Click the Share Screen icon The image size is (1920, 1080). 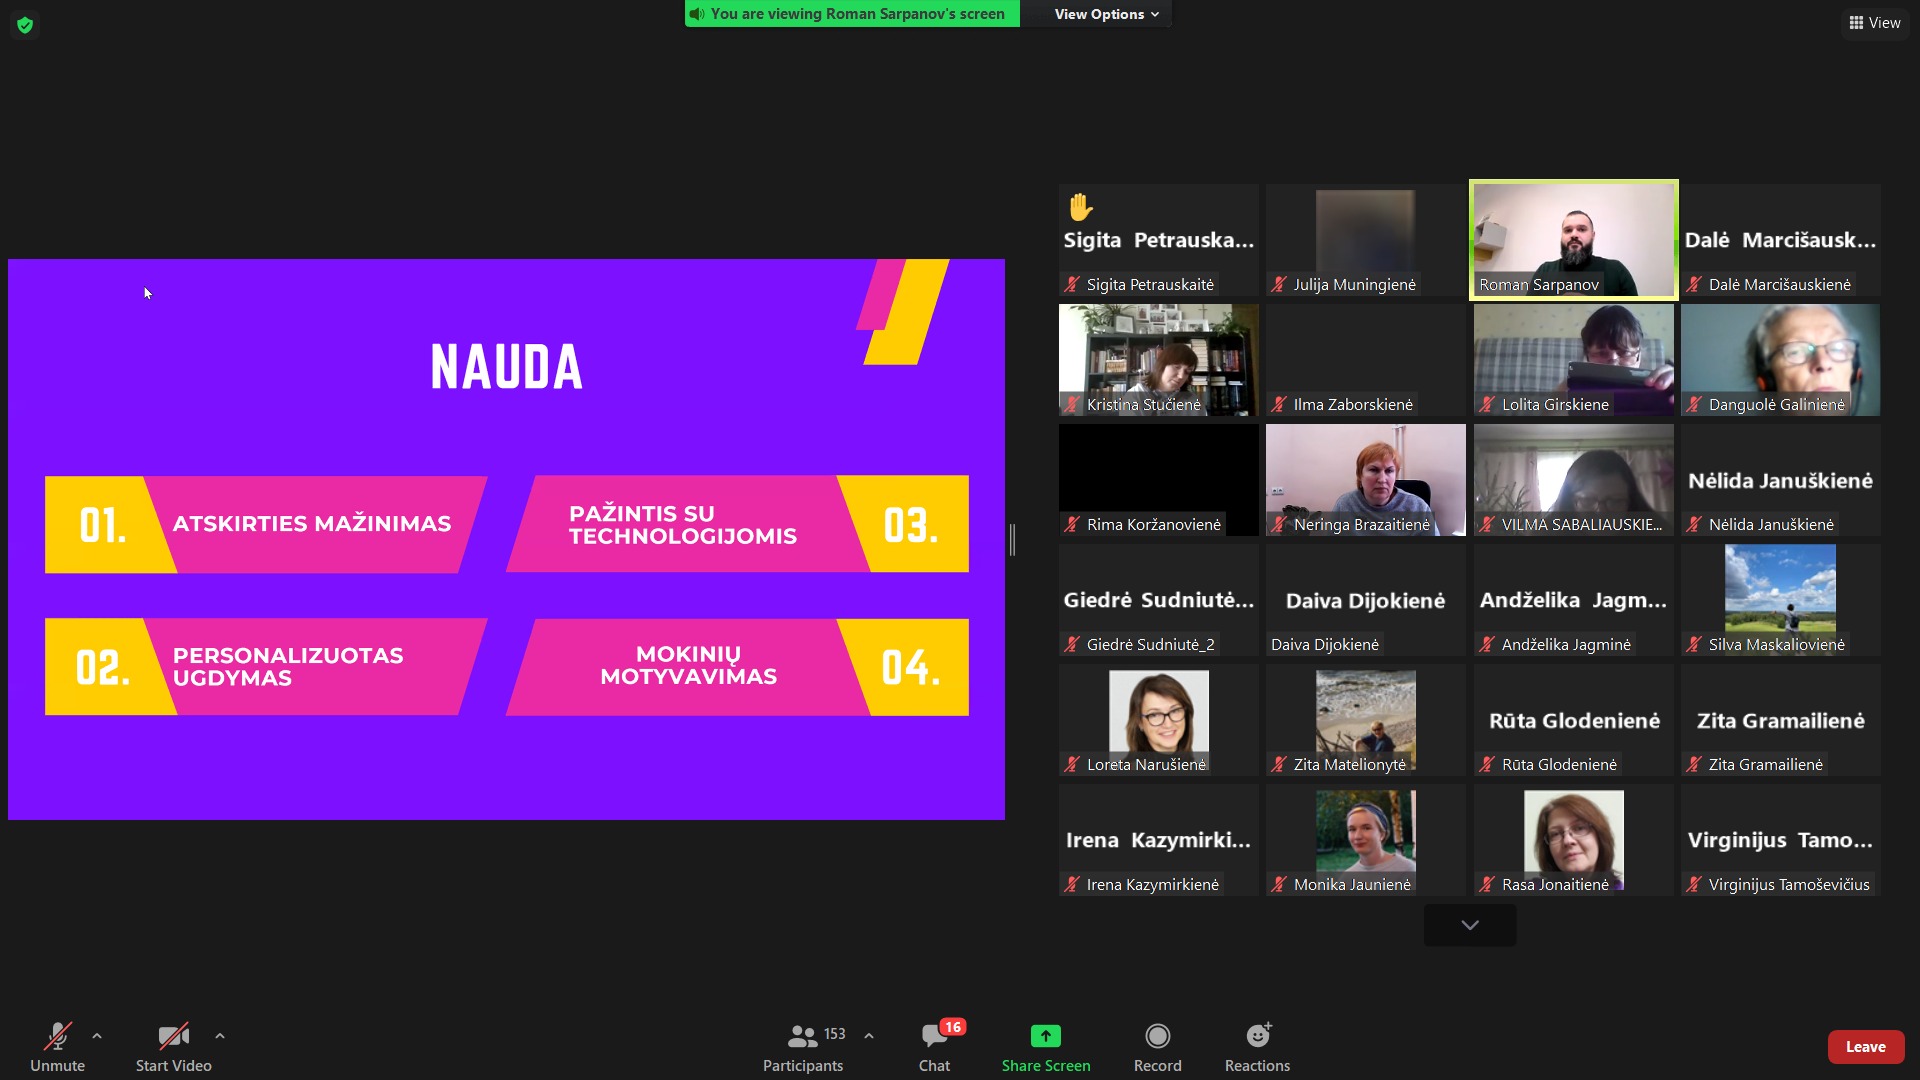pyautogui.click(x=1045, y=1036)
